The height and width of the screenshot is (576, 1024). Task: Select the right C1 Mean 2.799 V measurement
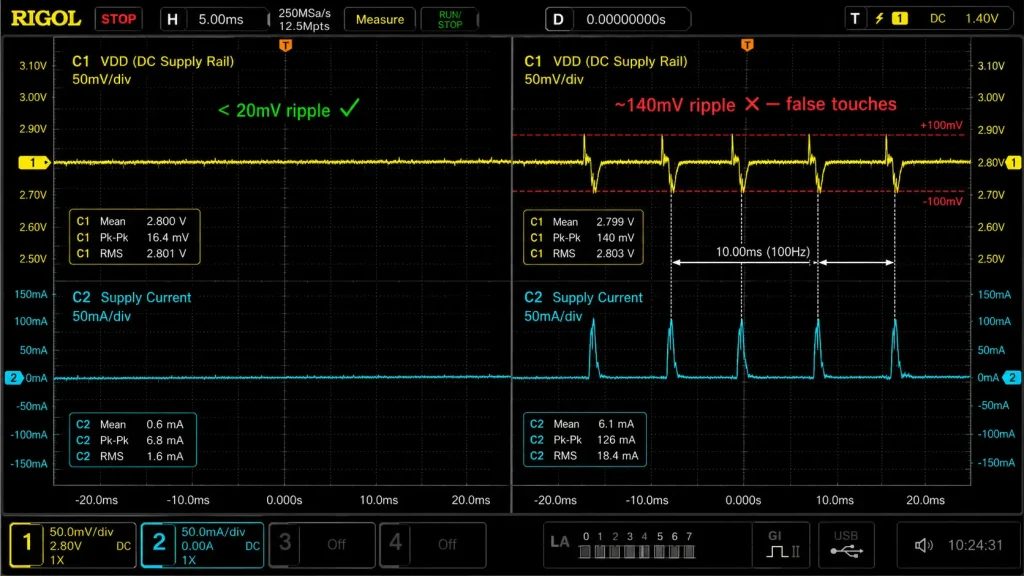tap(582, 222)
